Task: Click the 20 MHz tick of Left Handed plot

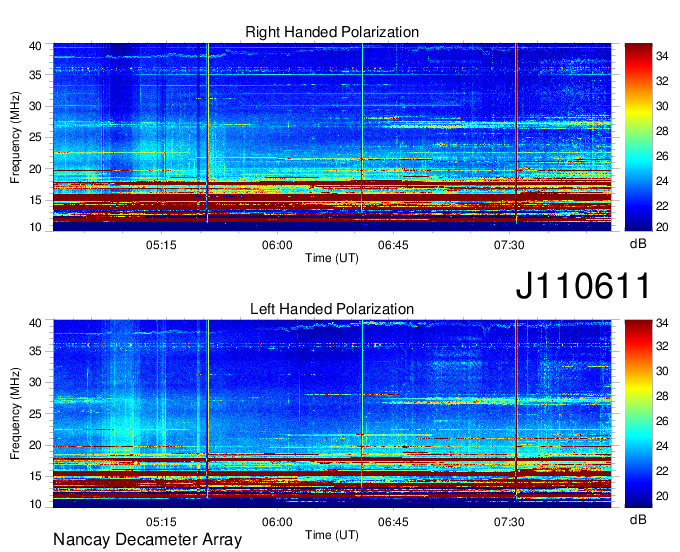Action: (36, 445)
